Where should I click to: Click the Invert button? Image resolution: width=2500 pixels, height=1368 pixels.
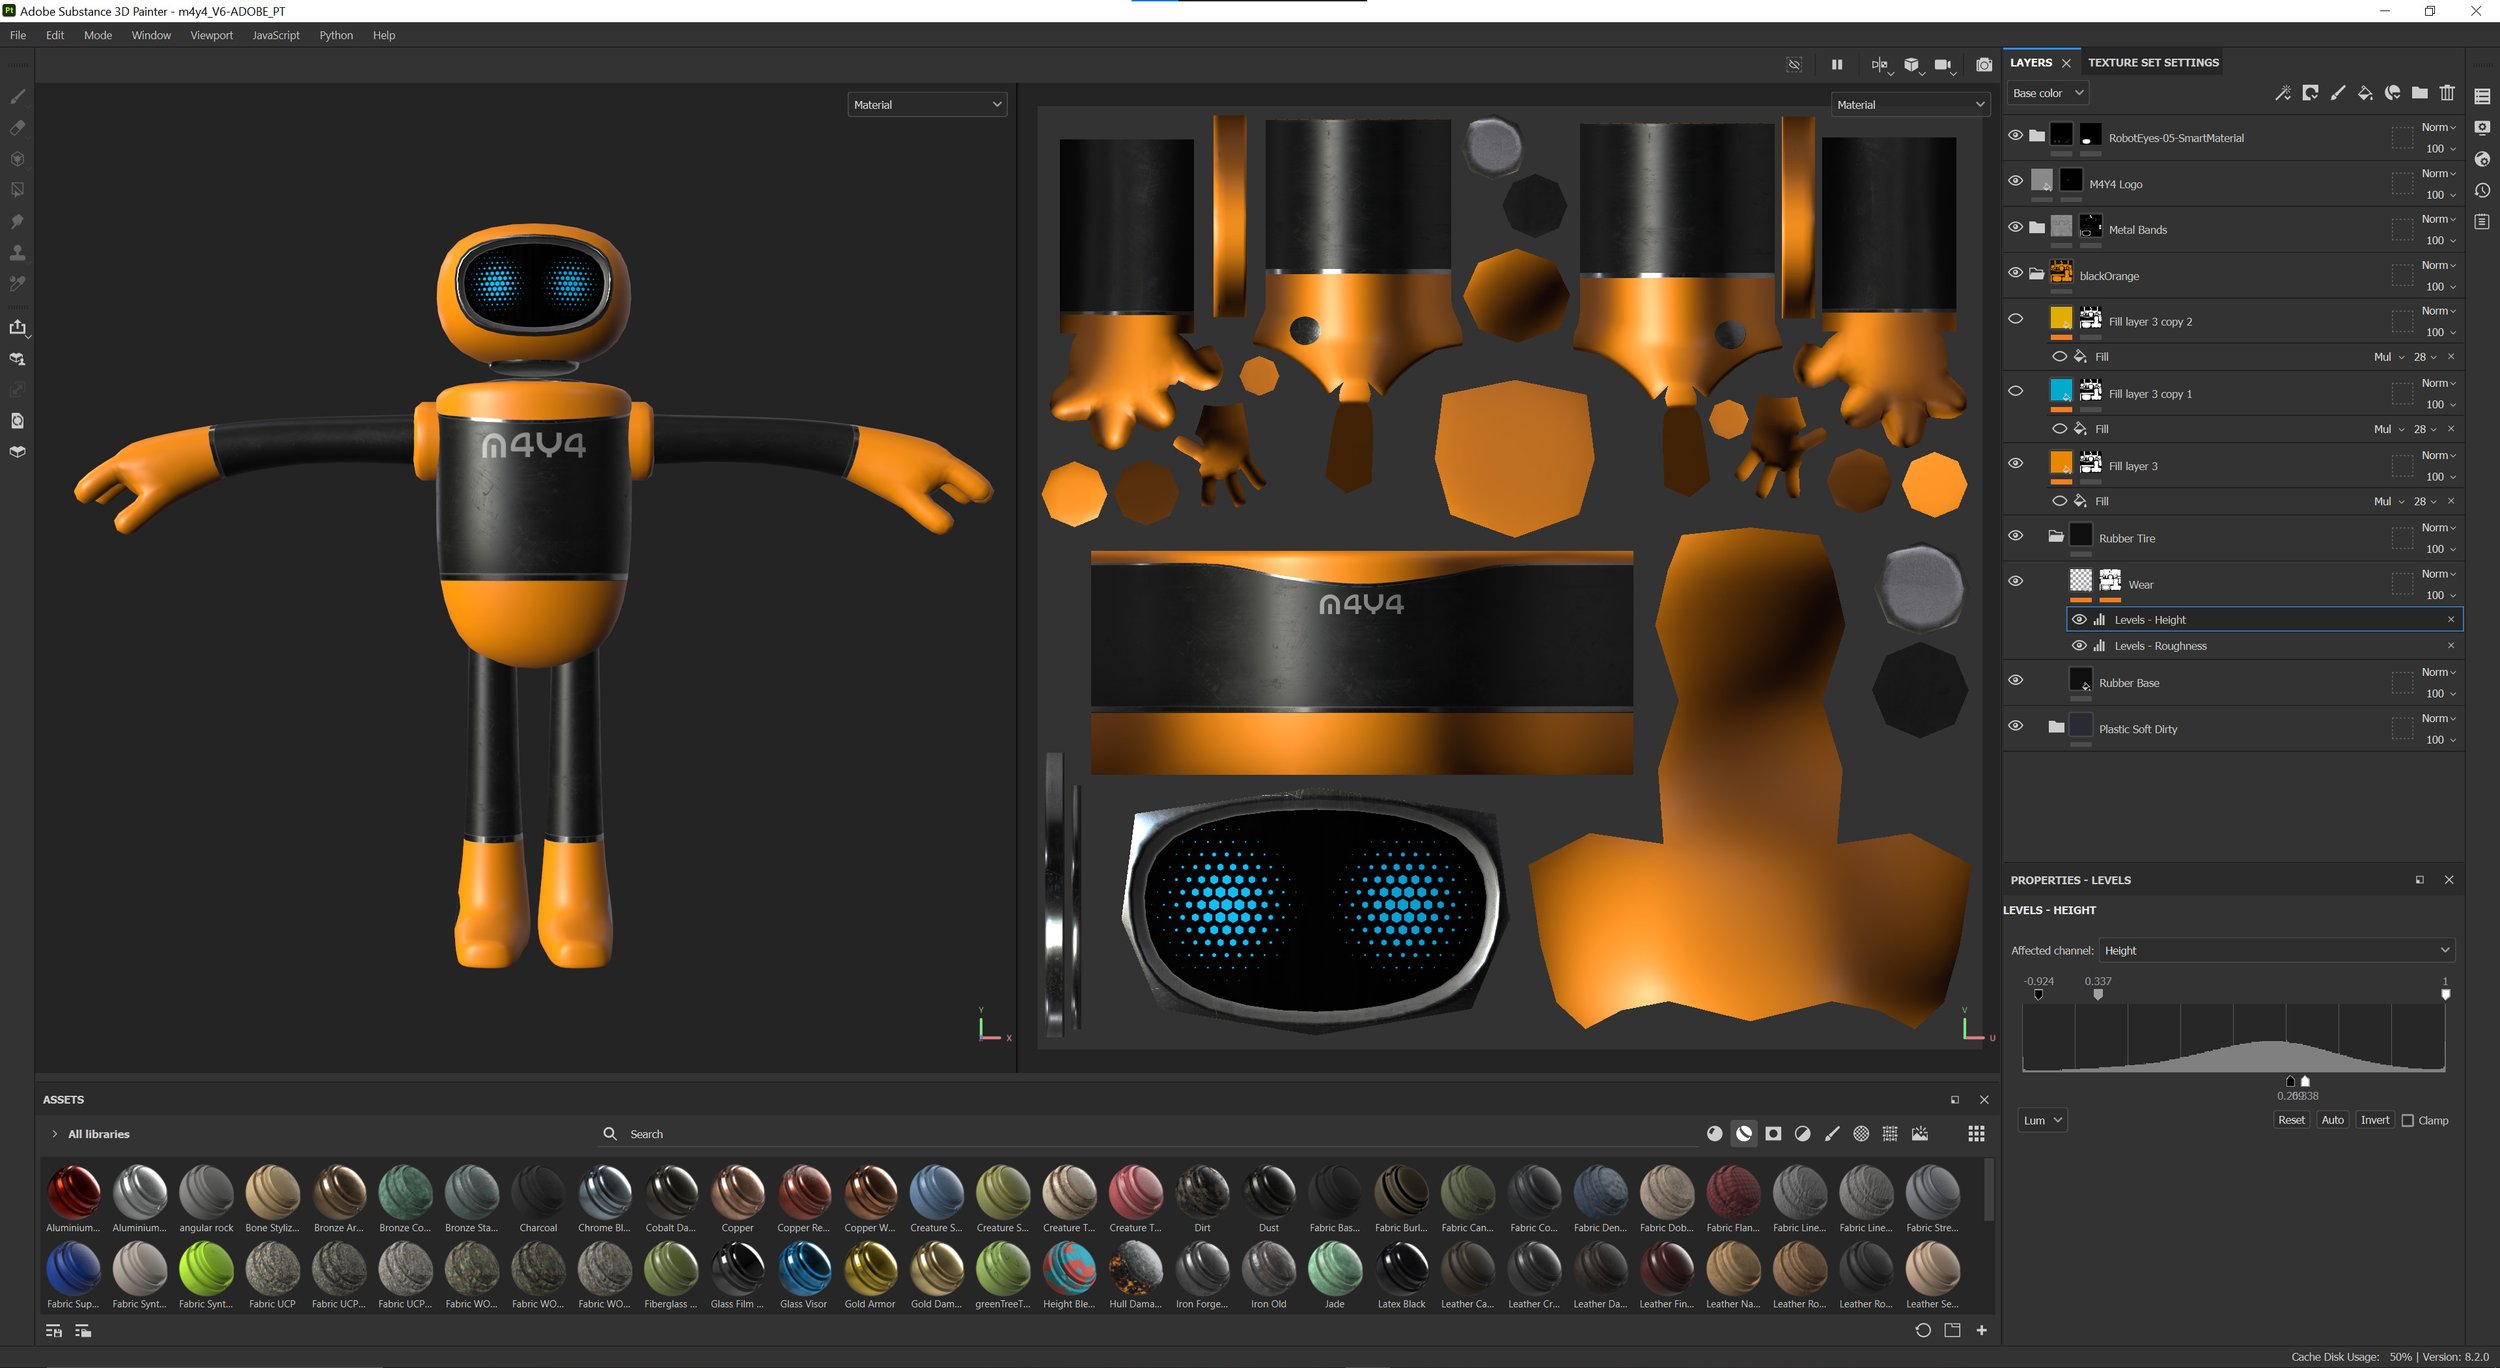coord(2374,1120)
